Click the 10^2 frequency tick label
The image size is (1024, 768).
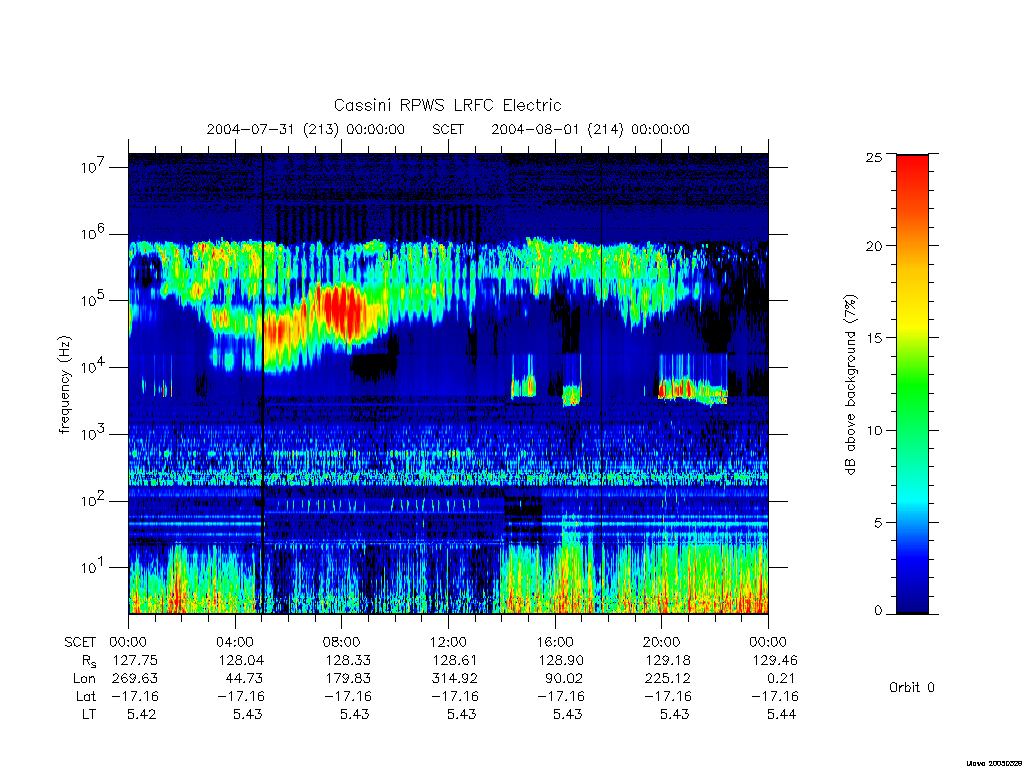point(94,501)
